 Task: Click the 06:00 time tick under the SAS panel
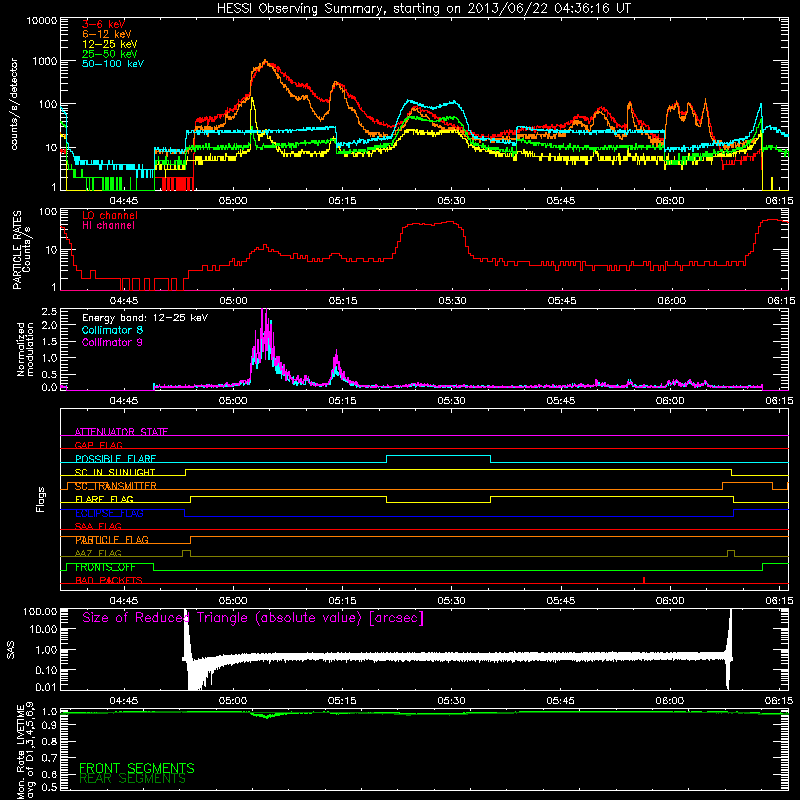pos(670,701)
